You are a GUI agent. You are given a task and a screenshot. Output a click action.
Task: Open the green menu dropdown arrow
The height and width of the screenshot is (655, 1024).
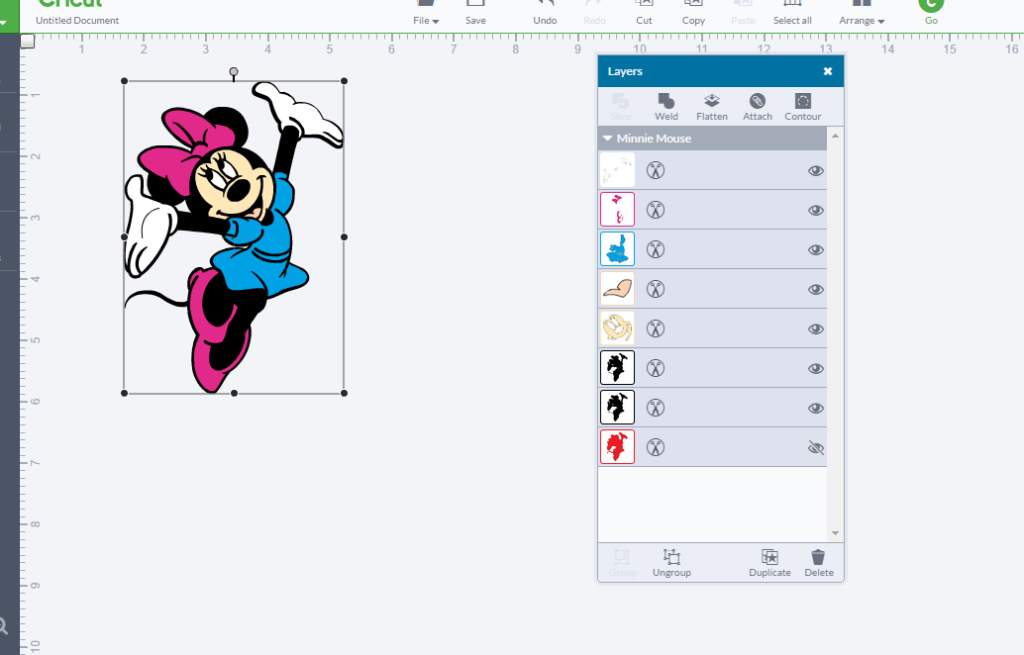click(x=3, y=22)
